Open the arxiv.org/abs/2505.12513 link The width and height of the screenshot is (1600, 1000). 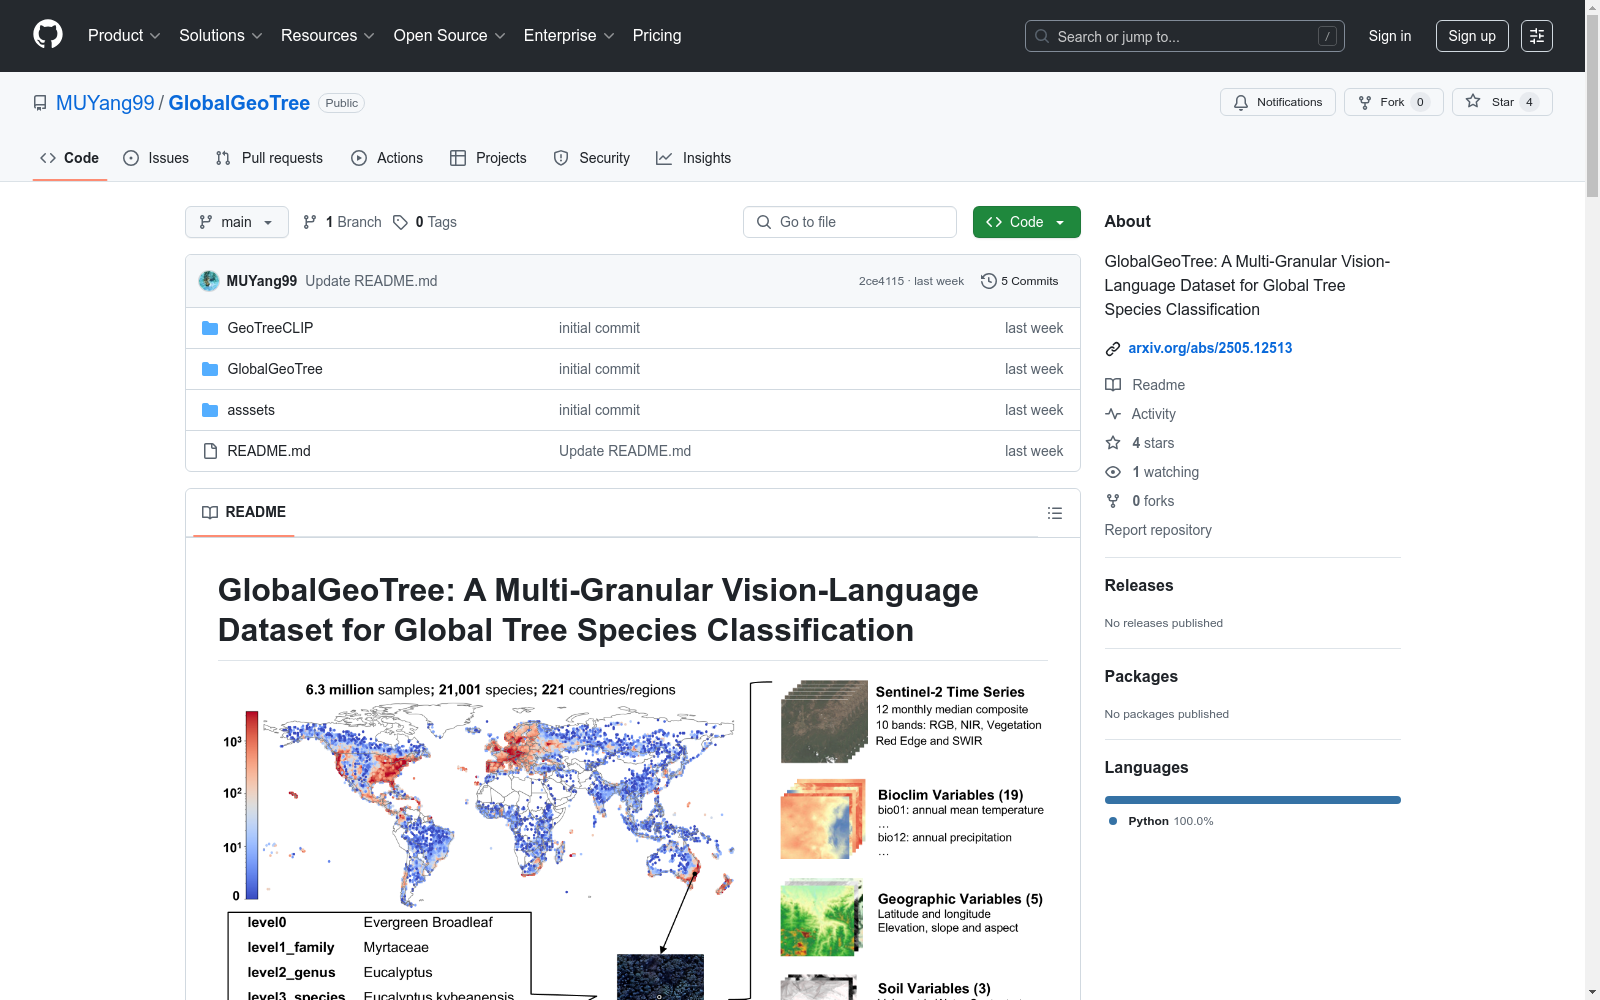(1210, 348)
